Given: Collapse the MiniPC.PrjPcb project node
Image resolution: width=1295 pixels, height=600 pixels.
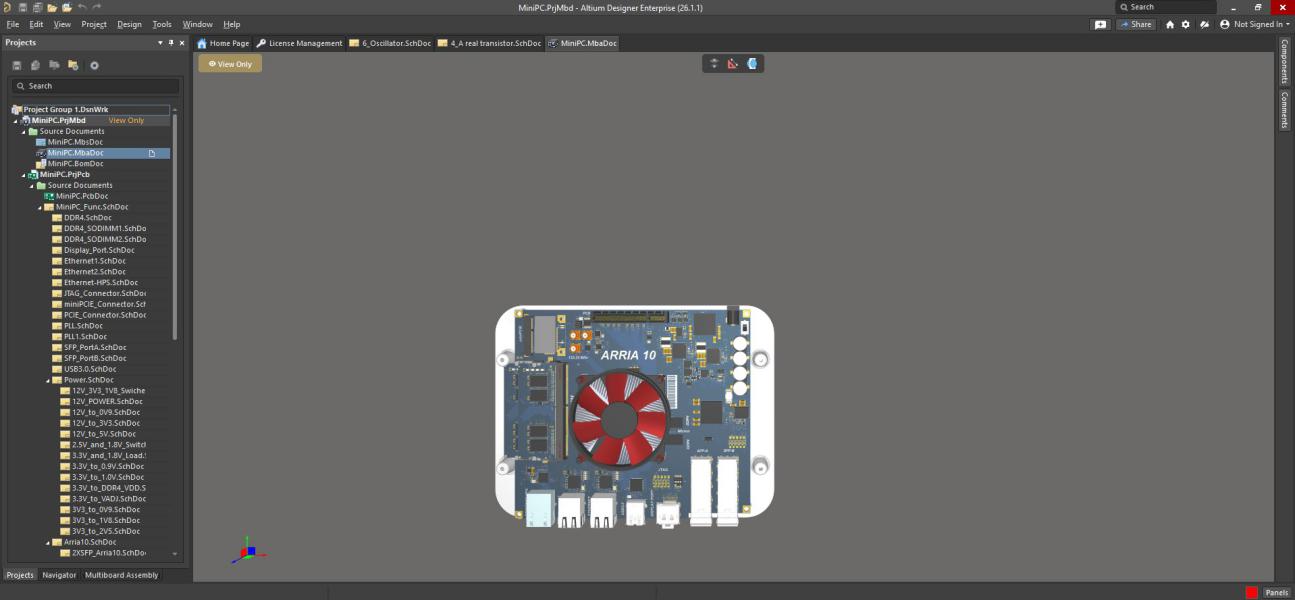Looking at the screenshot, I should point(23,174).
